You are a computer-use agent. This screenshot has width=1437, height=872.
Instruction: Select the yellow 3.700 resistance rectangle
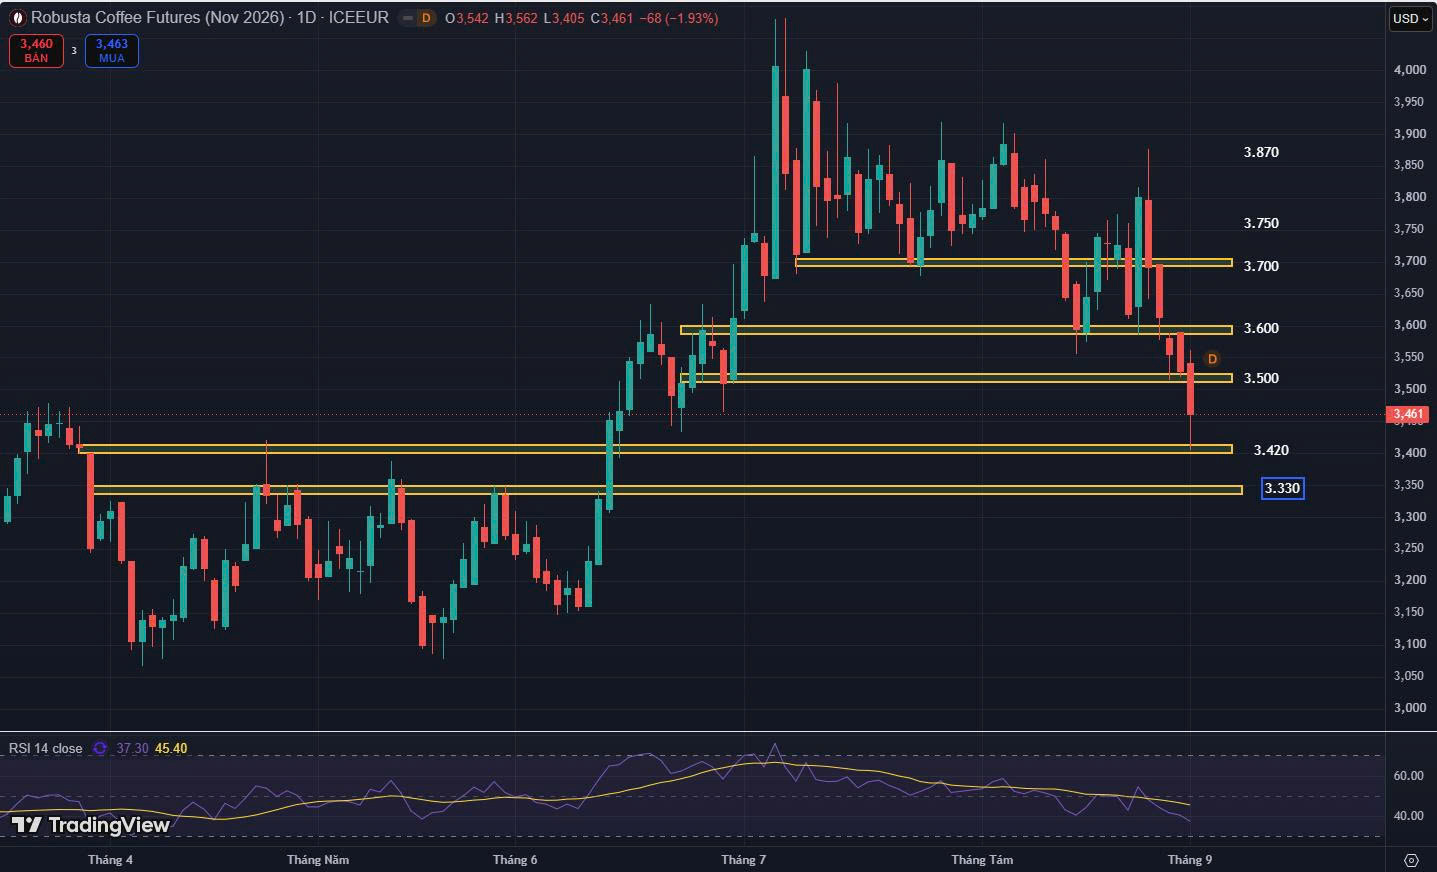click(x=1013, y=263)
